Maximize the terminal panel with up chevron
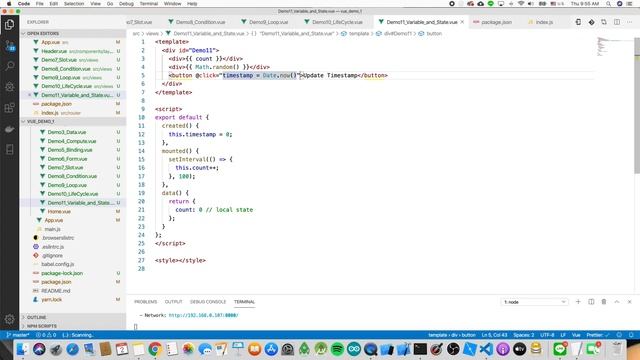The image size is (640, 360). 617,302
